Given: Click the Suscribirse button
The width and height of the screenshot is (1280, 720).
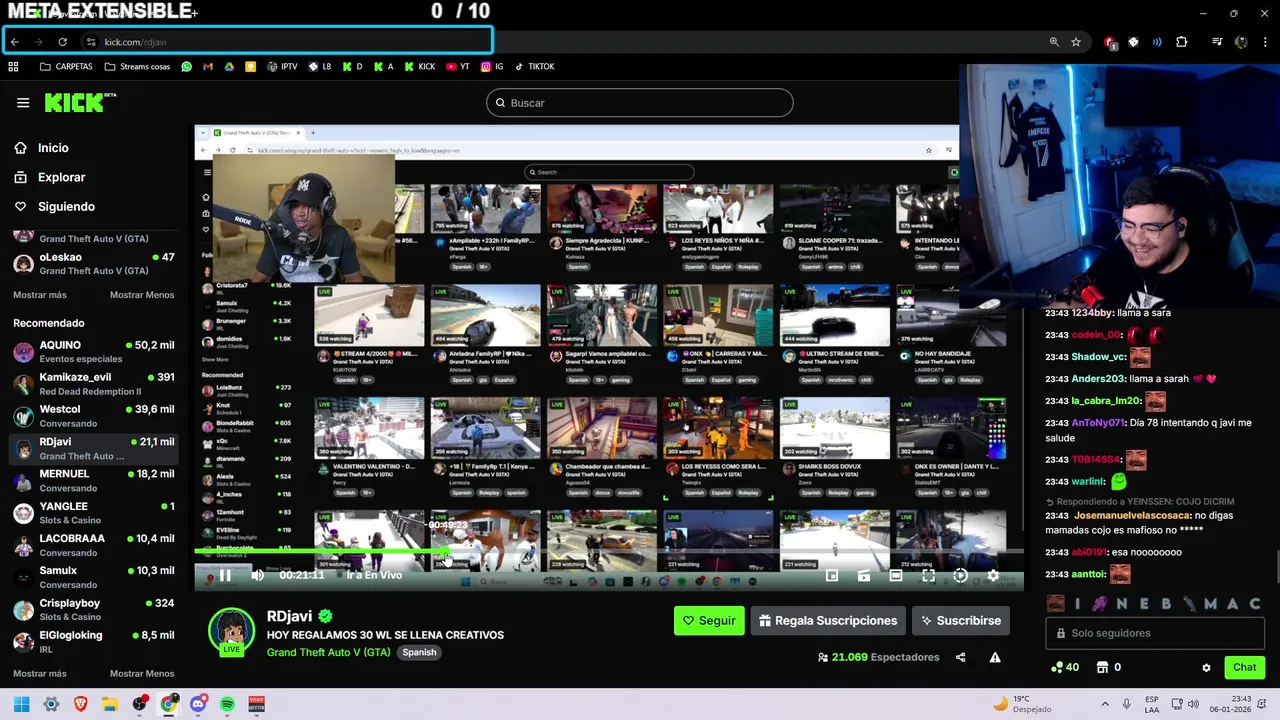Looking at the screenshot, I should click(x=960, y=620).
